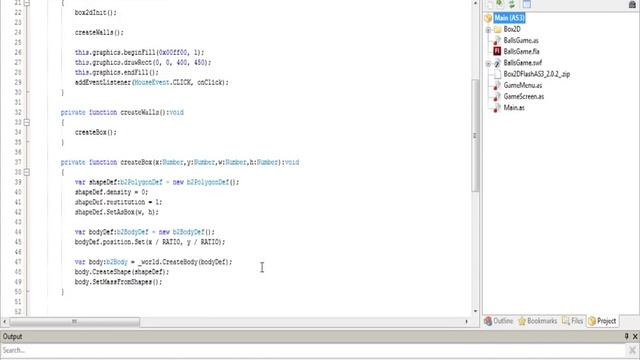The image size is (640, 360).
Task: Click the Output search input field
Action: (x=313, y=350)
